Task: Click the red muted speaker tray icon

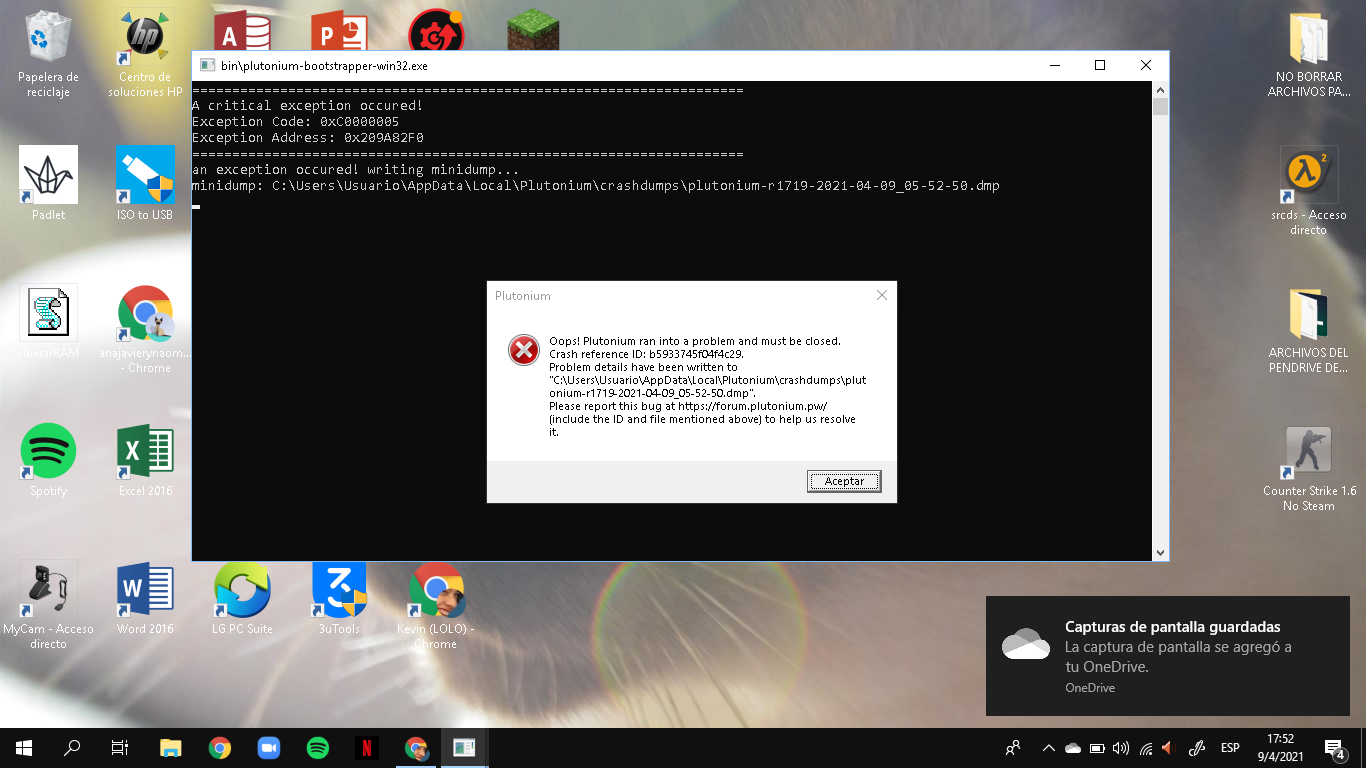Action: click(x=1166, y=748)
